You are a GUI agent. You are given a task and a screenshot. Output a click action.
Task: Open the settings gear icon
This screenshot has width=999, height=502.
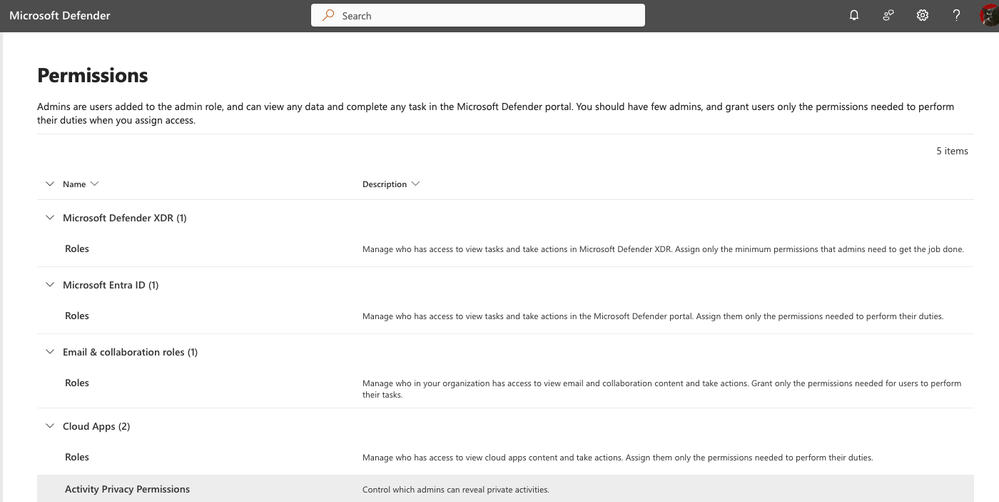click(x=922, y=15)
